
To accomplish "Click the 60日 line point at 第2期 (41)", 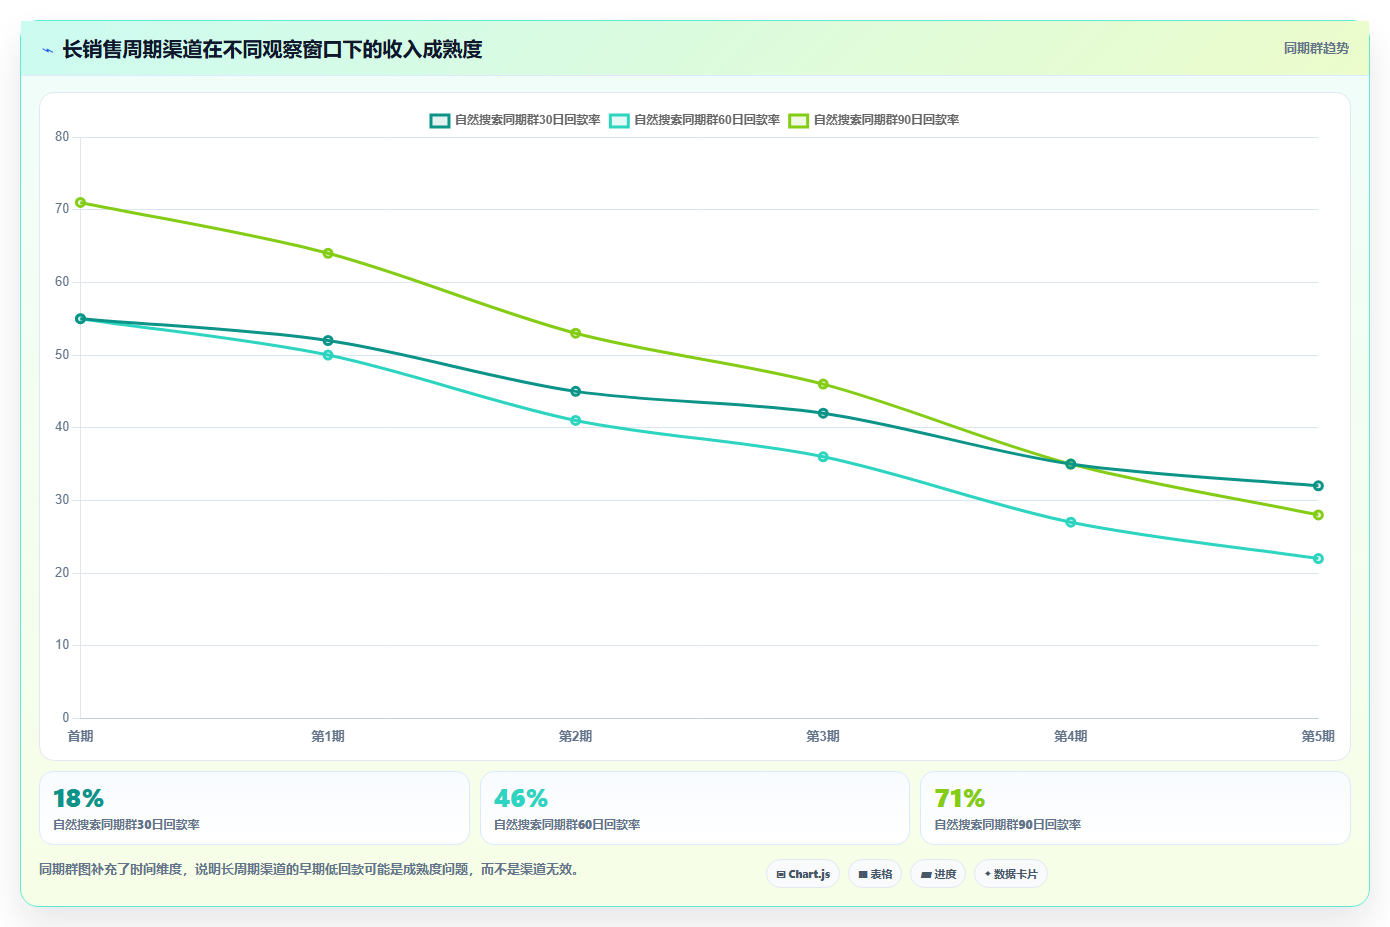I will pos(576,421).
